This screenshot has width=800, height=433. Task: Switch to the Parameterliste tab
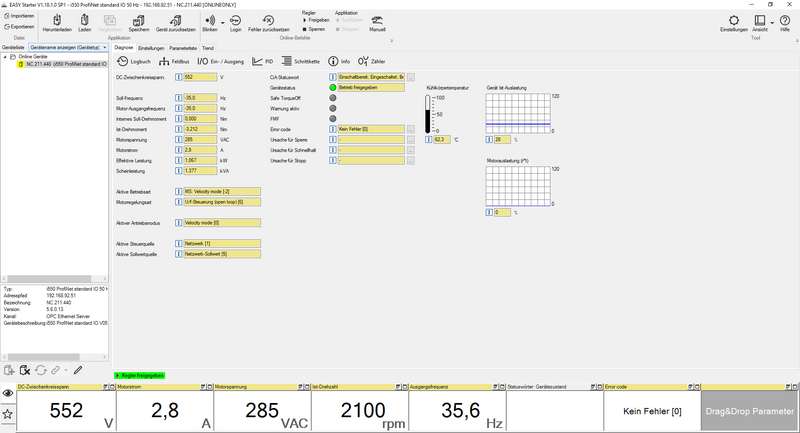(x=183, y=48)
